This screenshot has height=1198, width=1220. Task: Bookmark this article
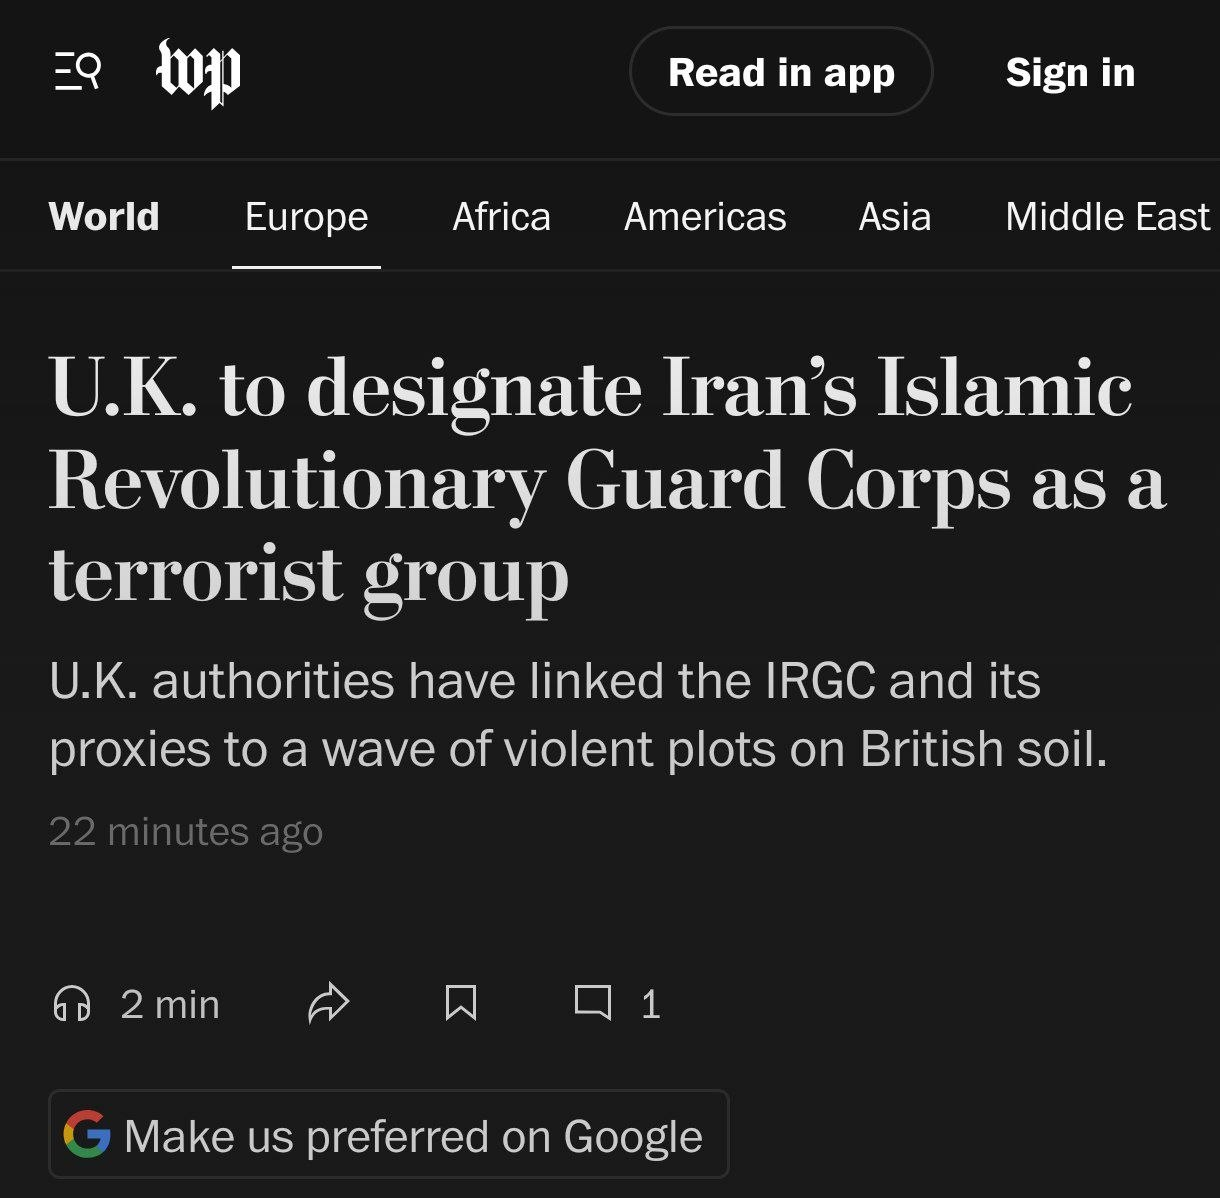point(460,1003)
